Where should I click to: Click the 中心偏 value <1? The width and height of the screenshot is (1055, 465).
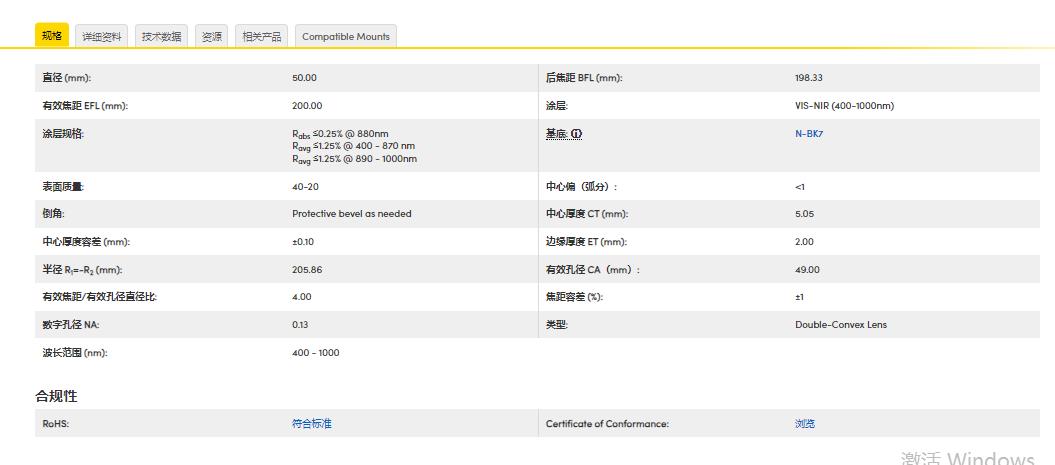click(799, 186)
